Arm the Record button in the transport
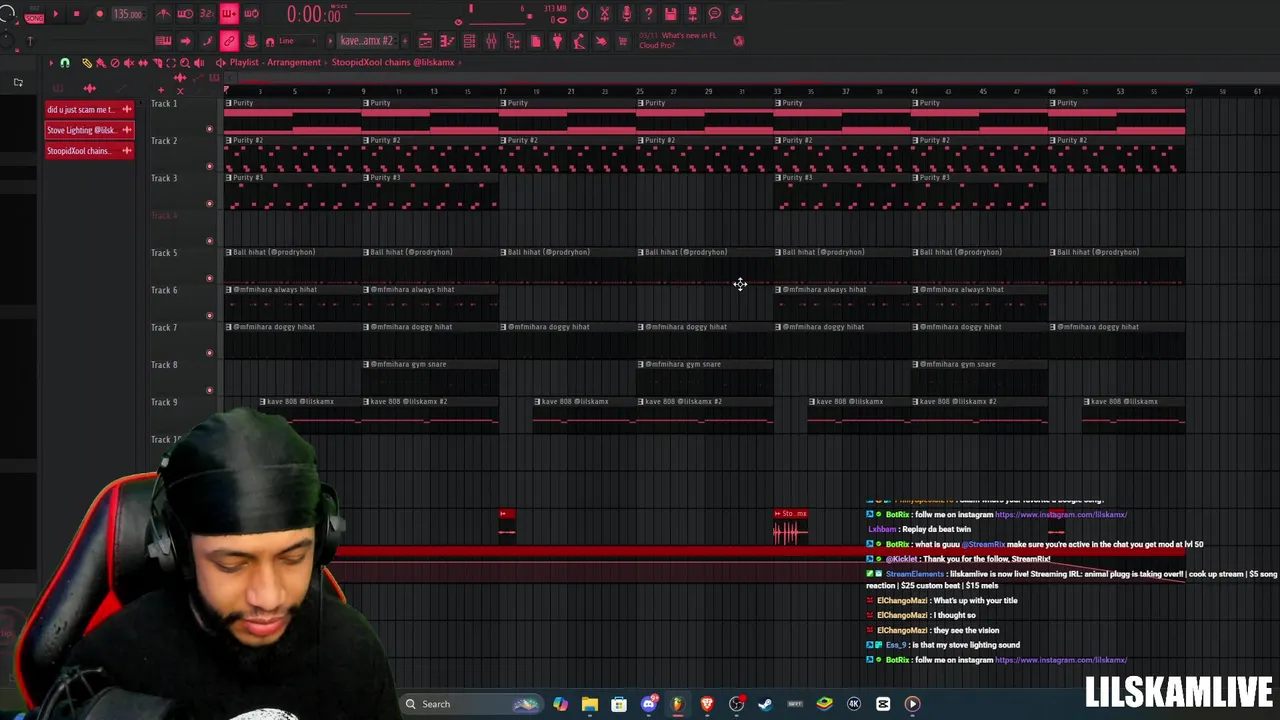 (100, 14)
